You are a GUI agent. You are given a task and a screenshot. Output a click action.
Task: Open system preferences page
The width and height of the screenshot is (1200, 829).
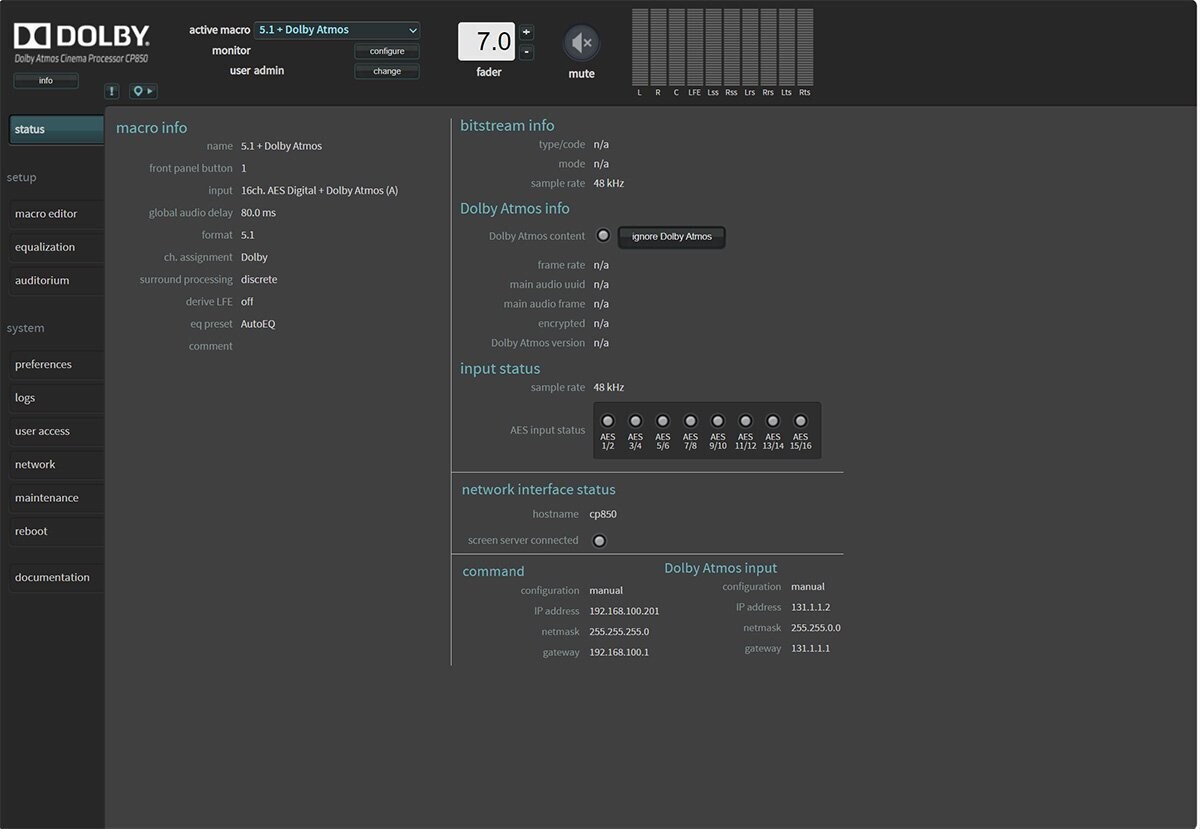point(56,365)
